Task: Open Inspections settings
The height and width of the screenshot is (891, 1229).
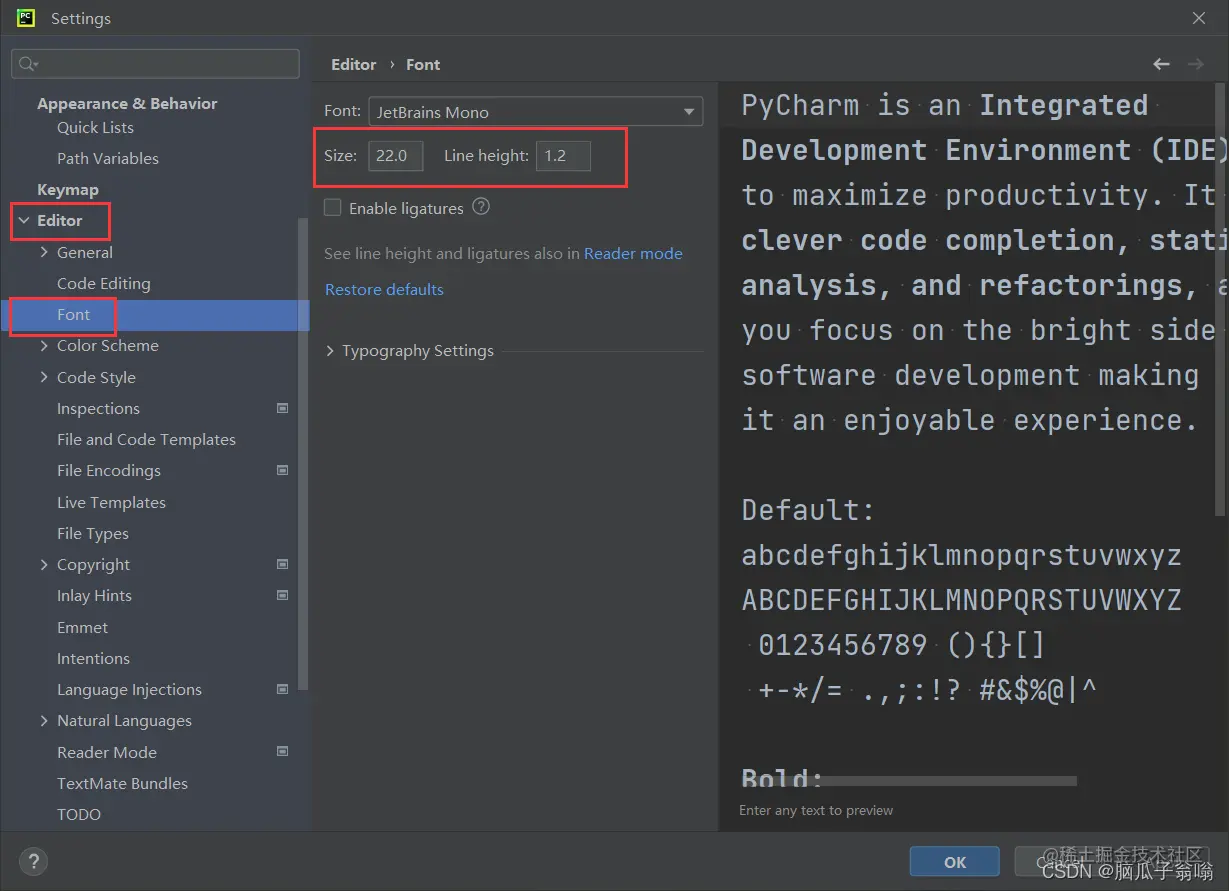Action: tap(98, 408)
